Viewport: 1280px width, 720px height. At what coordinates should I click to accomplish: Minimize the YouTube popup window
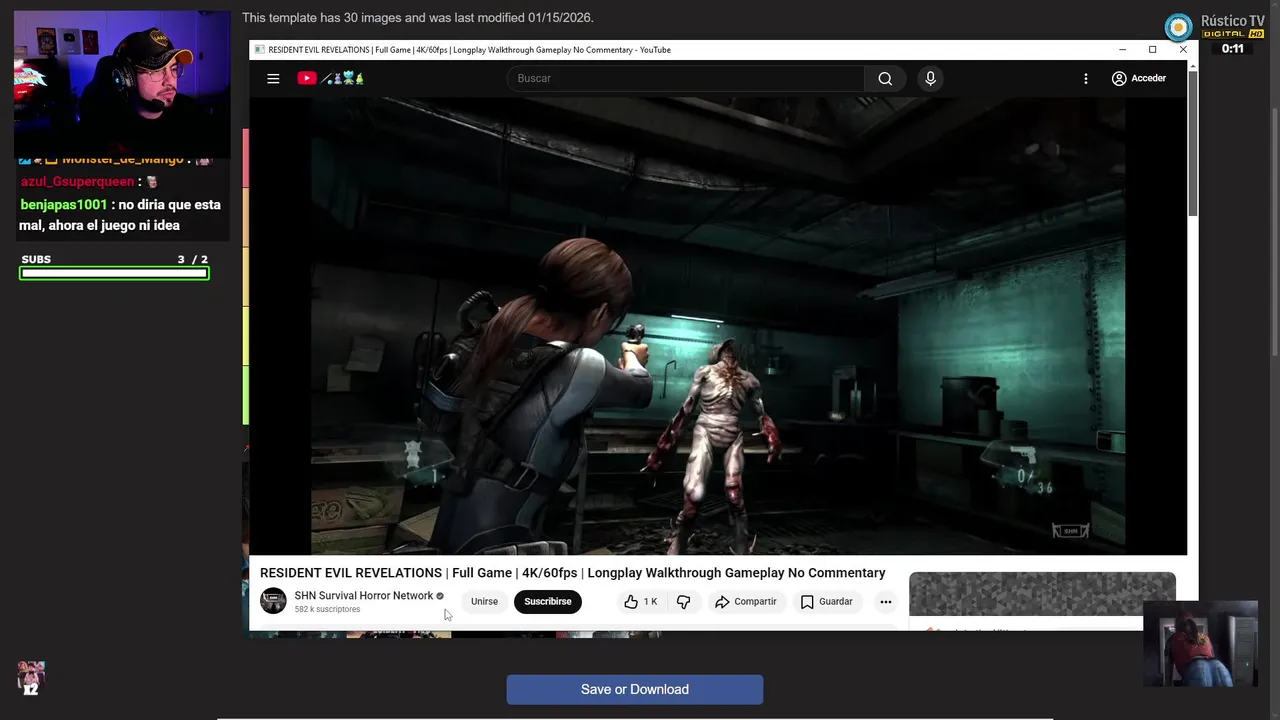point(1122,50)
